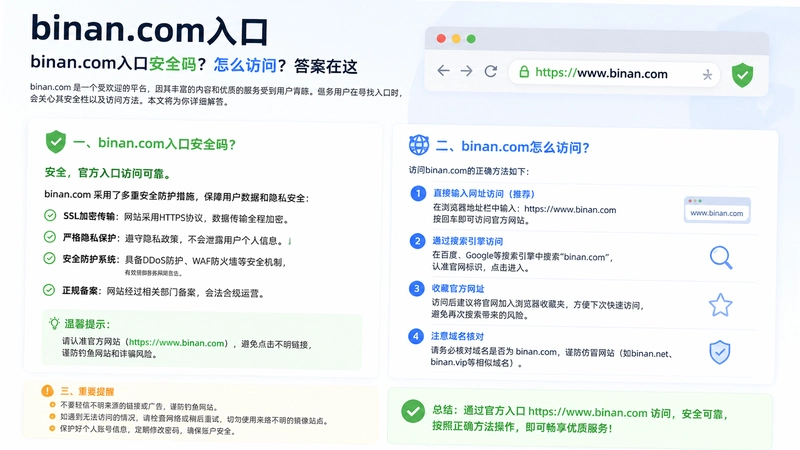This screenshot has height=450, width=800.
Task: Click the browser forward arrow icon
Action: 466,71
